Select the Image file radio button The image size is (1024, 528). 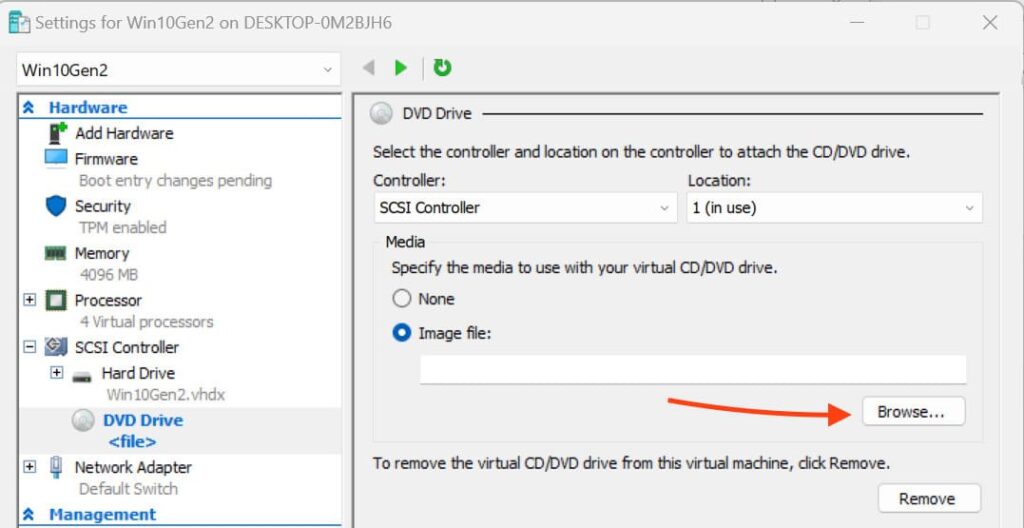(402, 333)
